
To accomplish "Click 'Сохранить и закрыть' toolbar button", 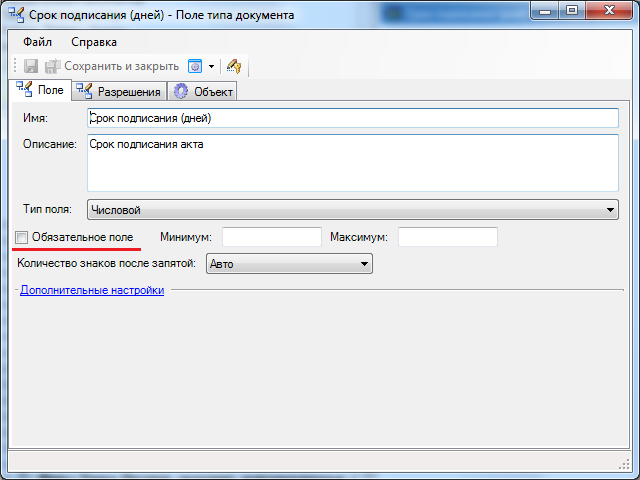I will pyautogui.click(x=112, y=66).
